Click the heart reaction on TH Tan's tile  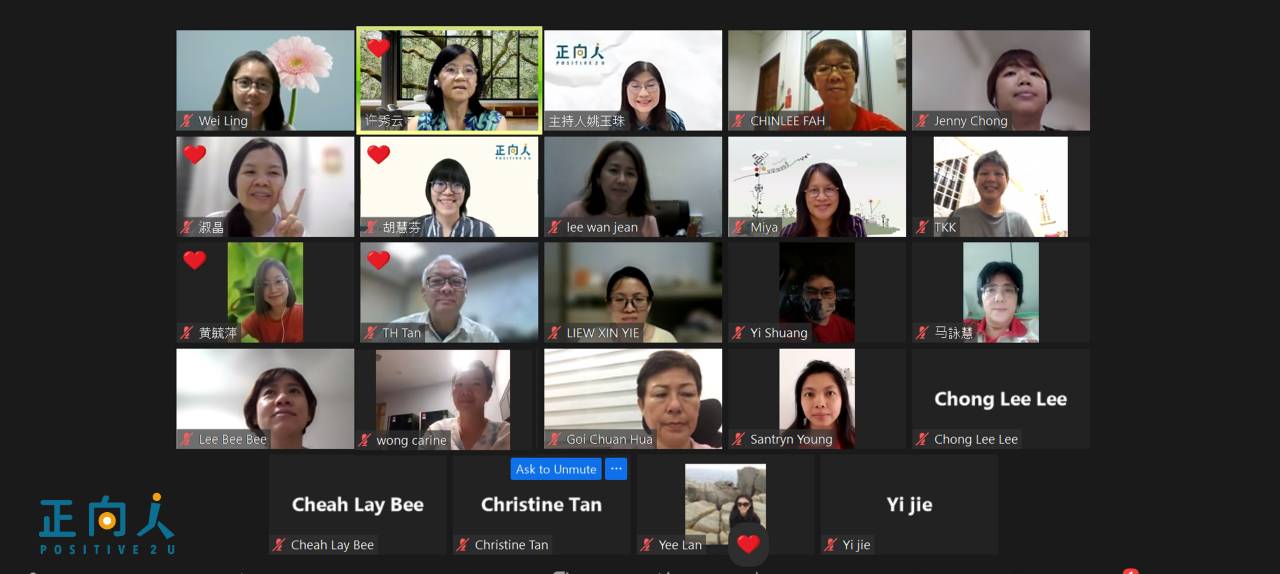click(378, 260)
